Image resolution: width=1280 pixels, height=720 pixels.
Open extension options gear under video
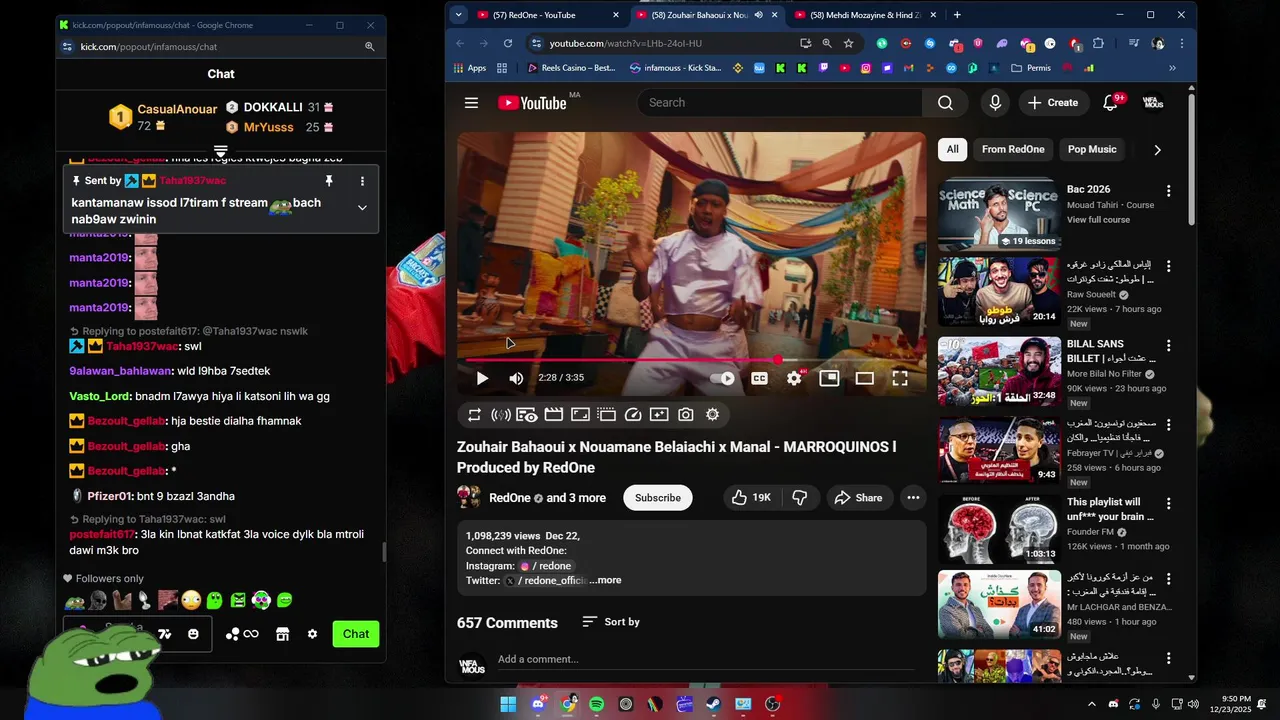pos(712,414)
